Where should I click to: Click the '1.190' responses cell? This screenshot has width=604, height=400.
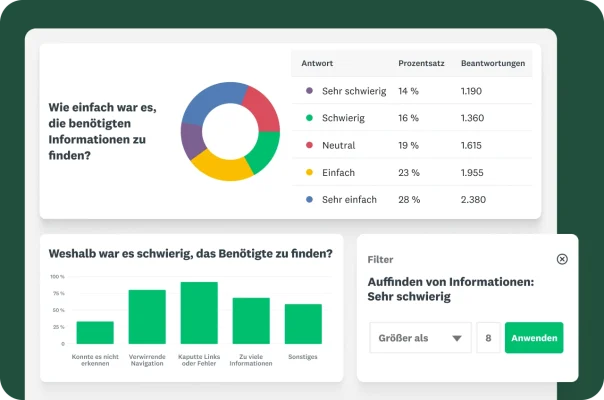click(x=471, y=91)
